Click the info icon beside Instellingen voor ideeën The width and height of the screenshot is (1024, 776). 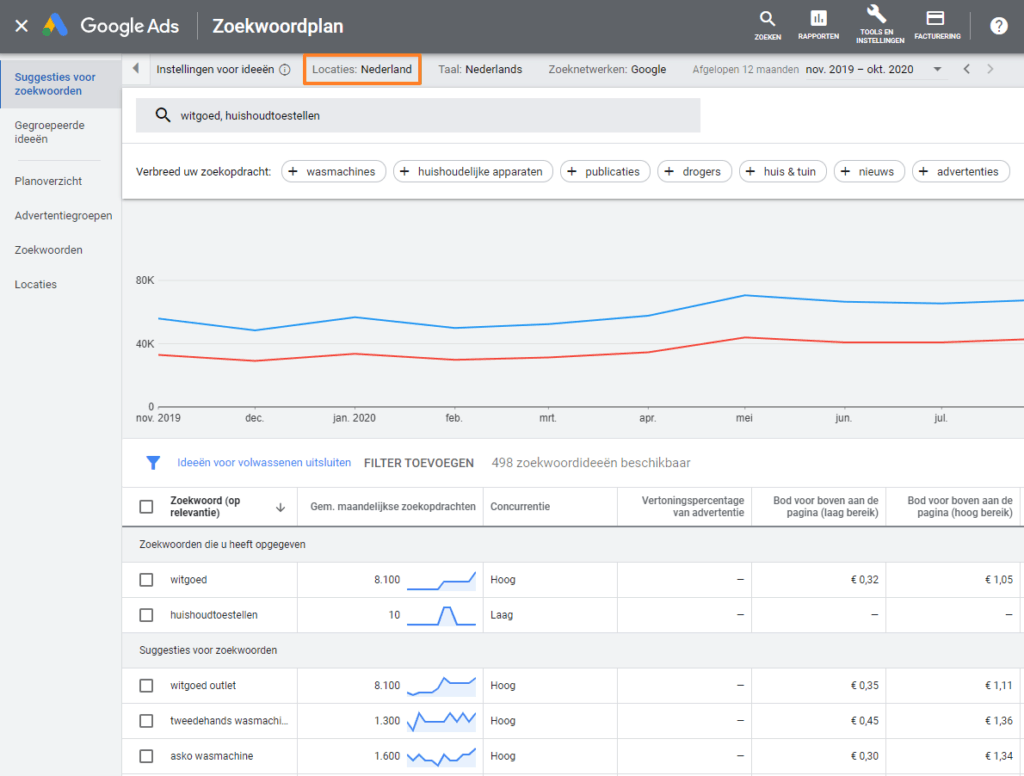pos(285,70)
